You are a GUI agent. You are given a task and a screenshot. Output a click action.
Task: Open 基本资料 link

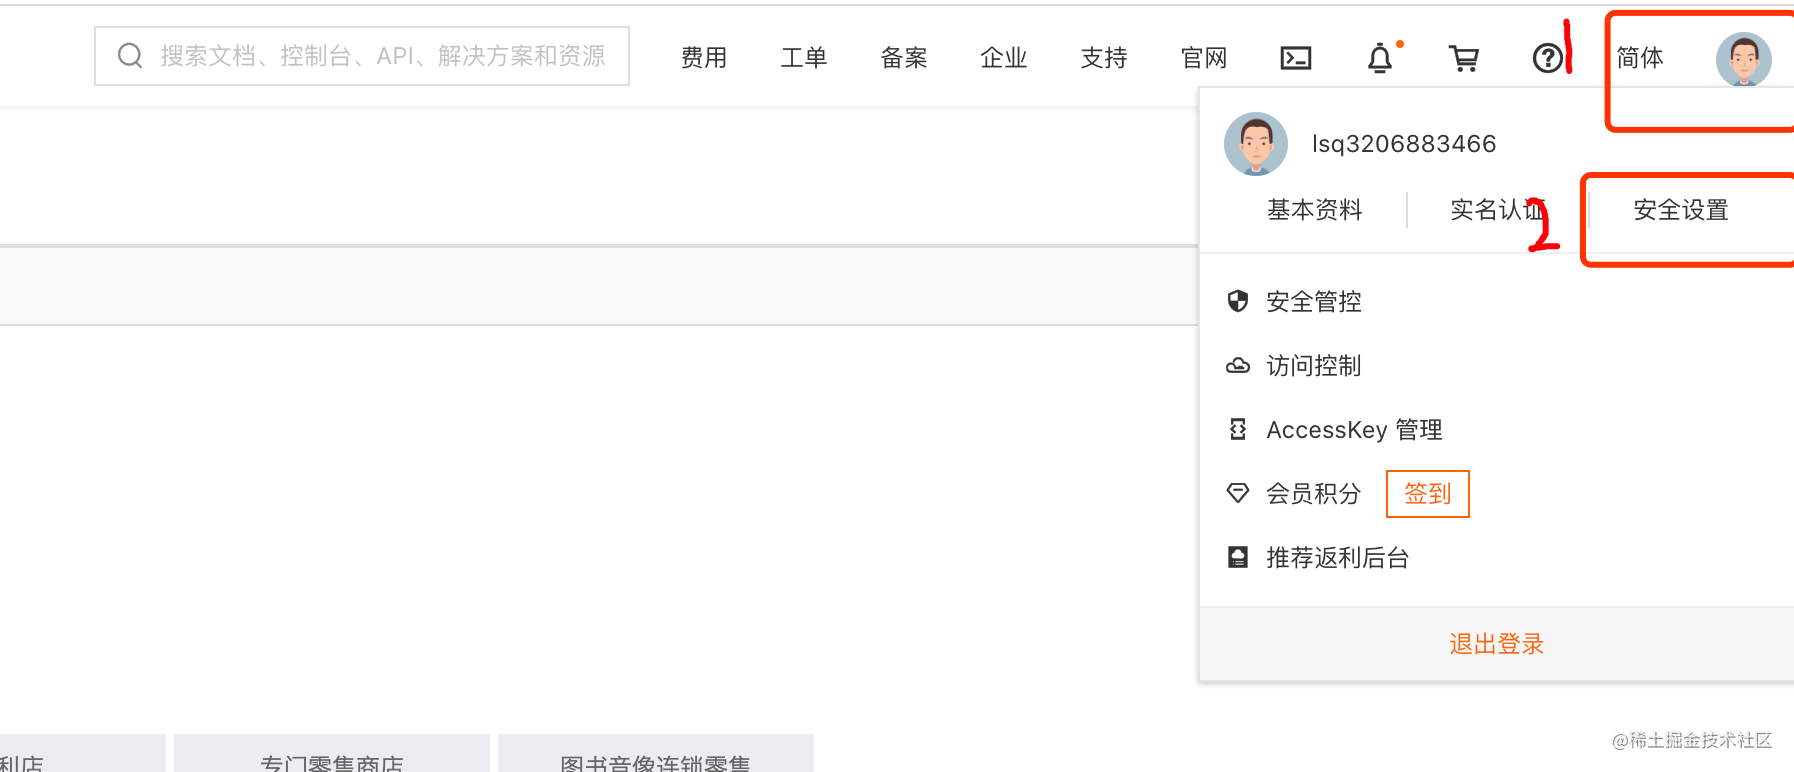pyautogui.click(x=1314, y=210)
